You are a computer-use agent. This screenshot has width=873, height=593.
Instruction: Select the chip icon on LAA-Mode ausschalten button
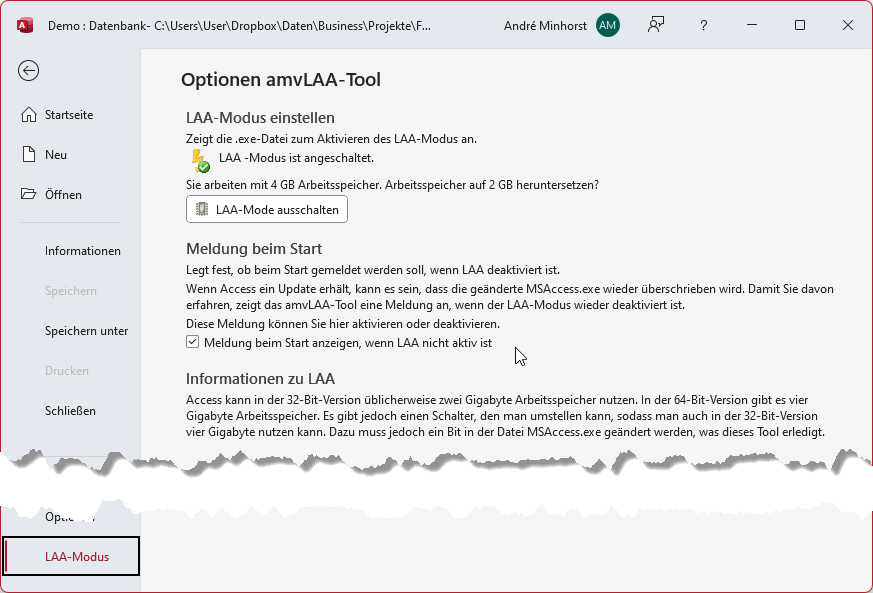click(x=200, y=209)
